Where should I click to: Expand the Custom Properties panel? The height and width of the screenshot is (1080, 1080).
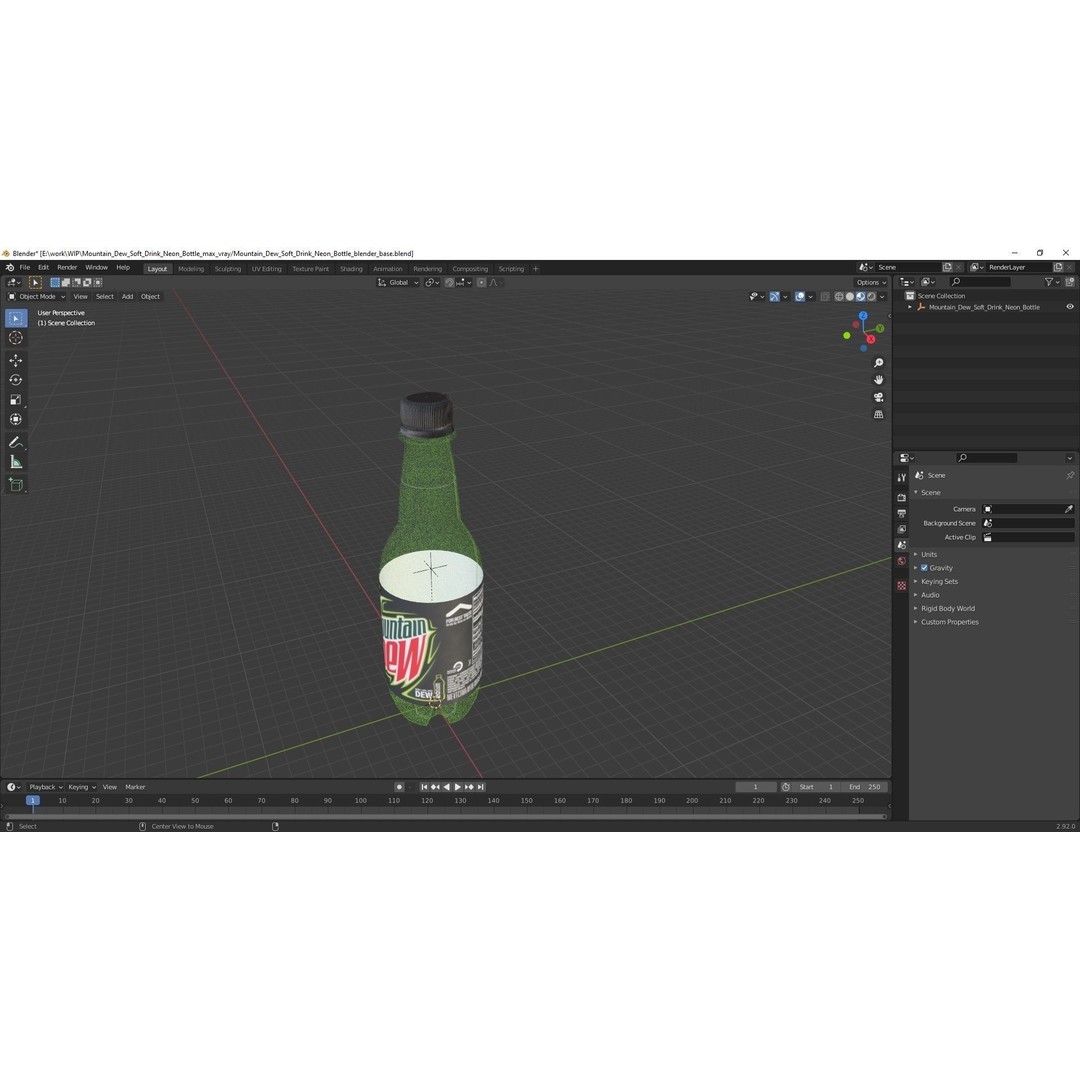tap(950, 622)
